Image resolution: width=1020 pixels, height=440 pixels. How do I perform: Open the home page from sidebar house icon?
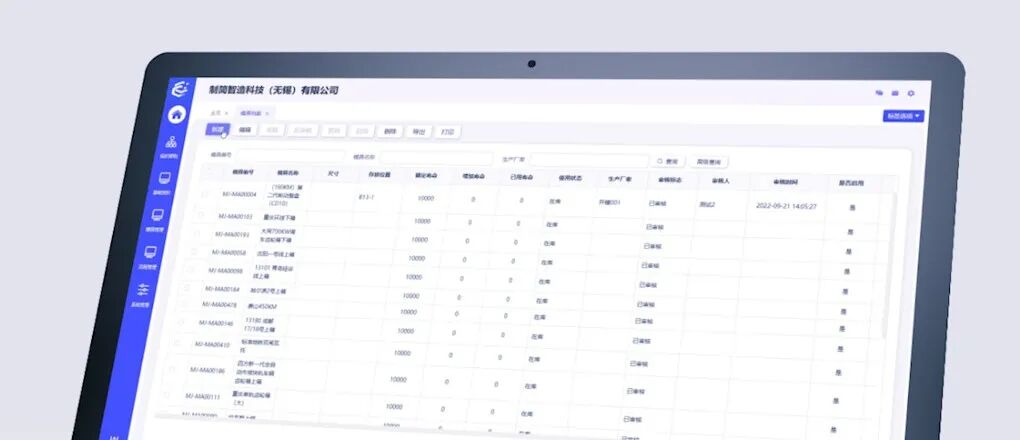pos(176,115)
